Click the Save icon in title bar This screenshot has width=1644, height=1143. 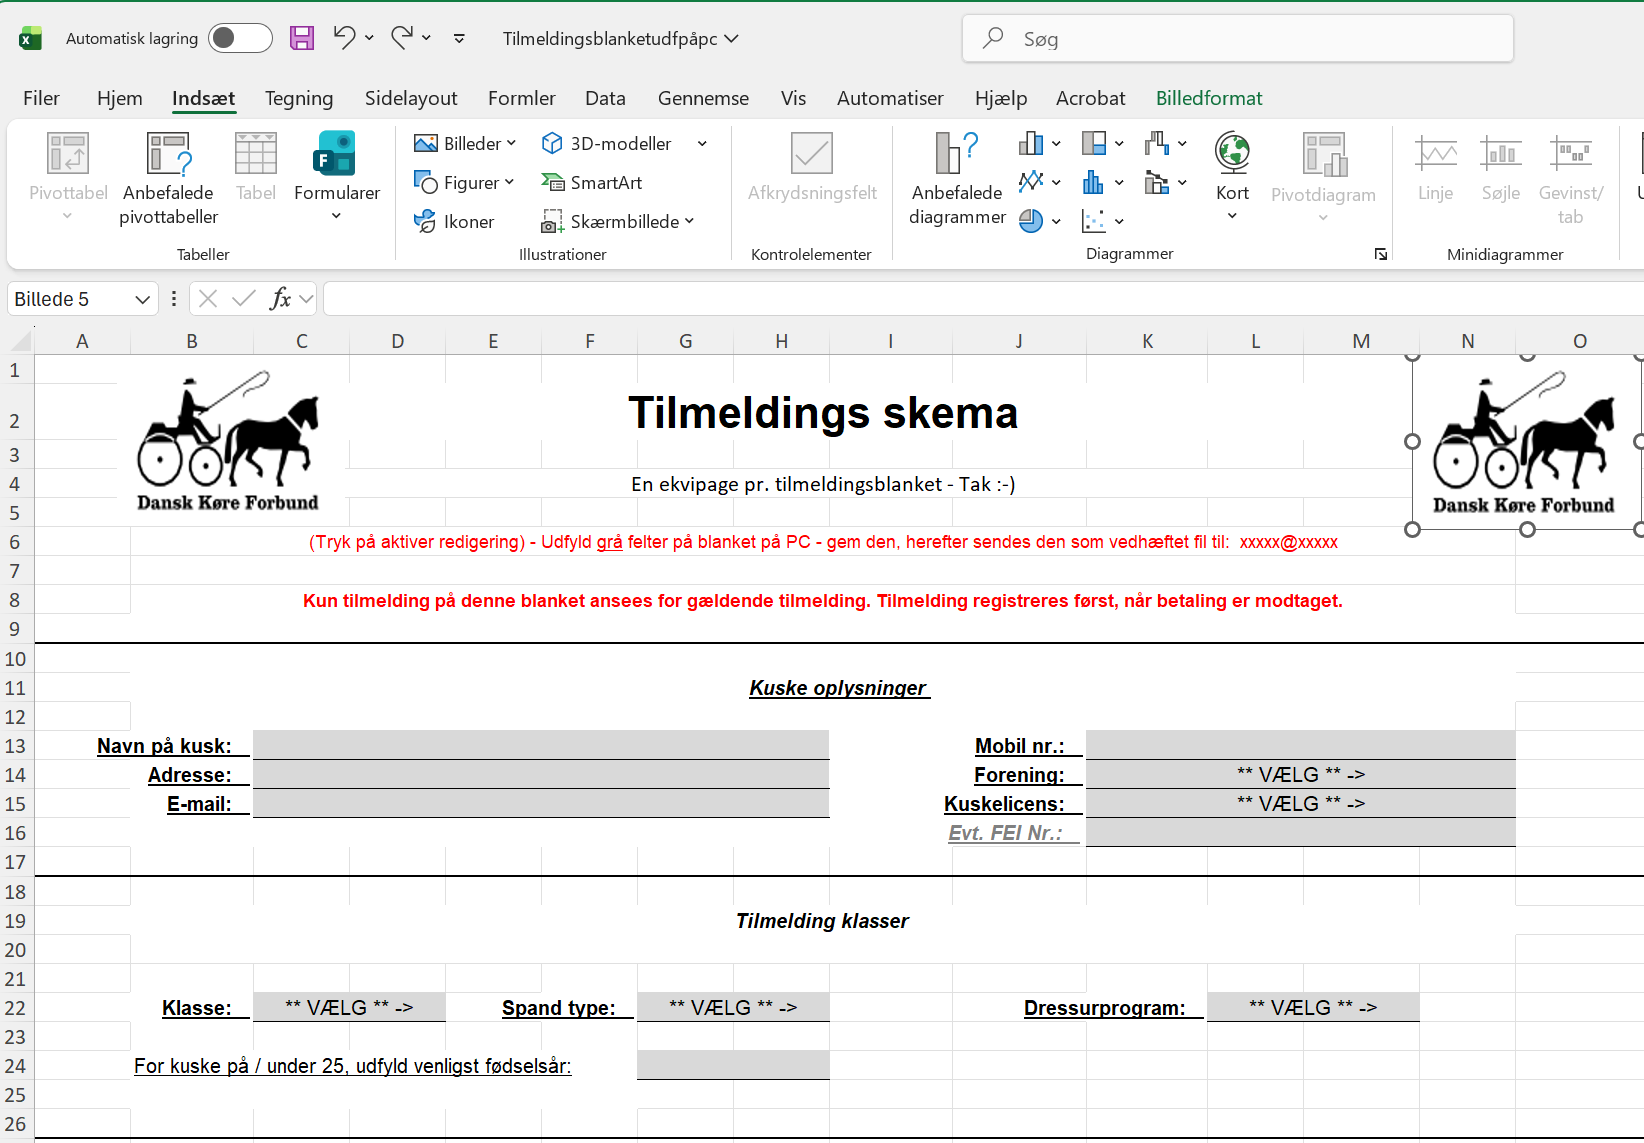[302, 38]
